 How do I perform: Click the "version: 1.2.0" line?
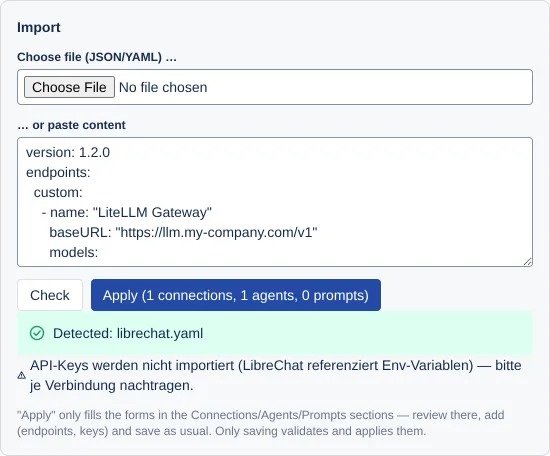pos(68,153)
